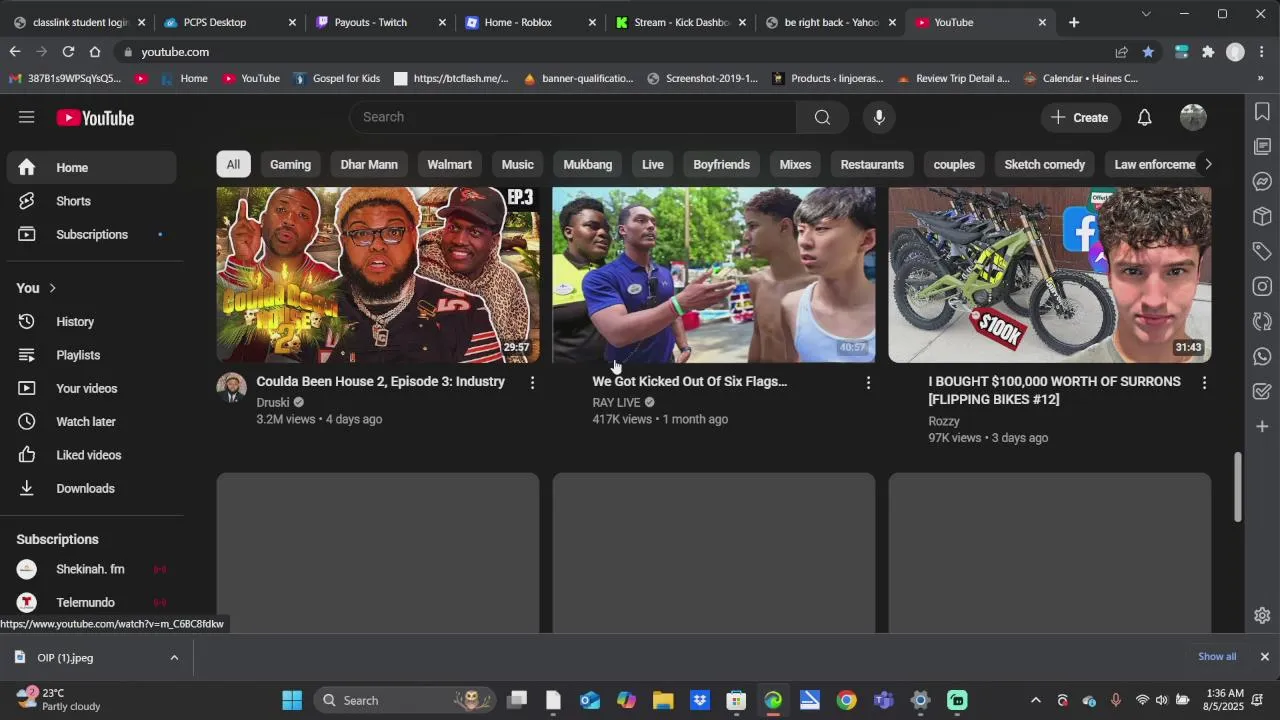Open the Gospel for Kids bookmark
1280x720 pixels.
coord(336,78)
